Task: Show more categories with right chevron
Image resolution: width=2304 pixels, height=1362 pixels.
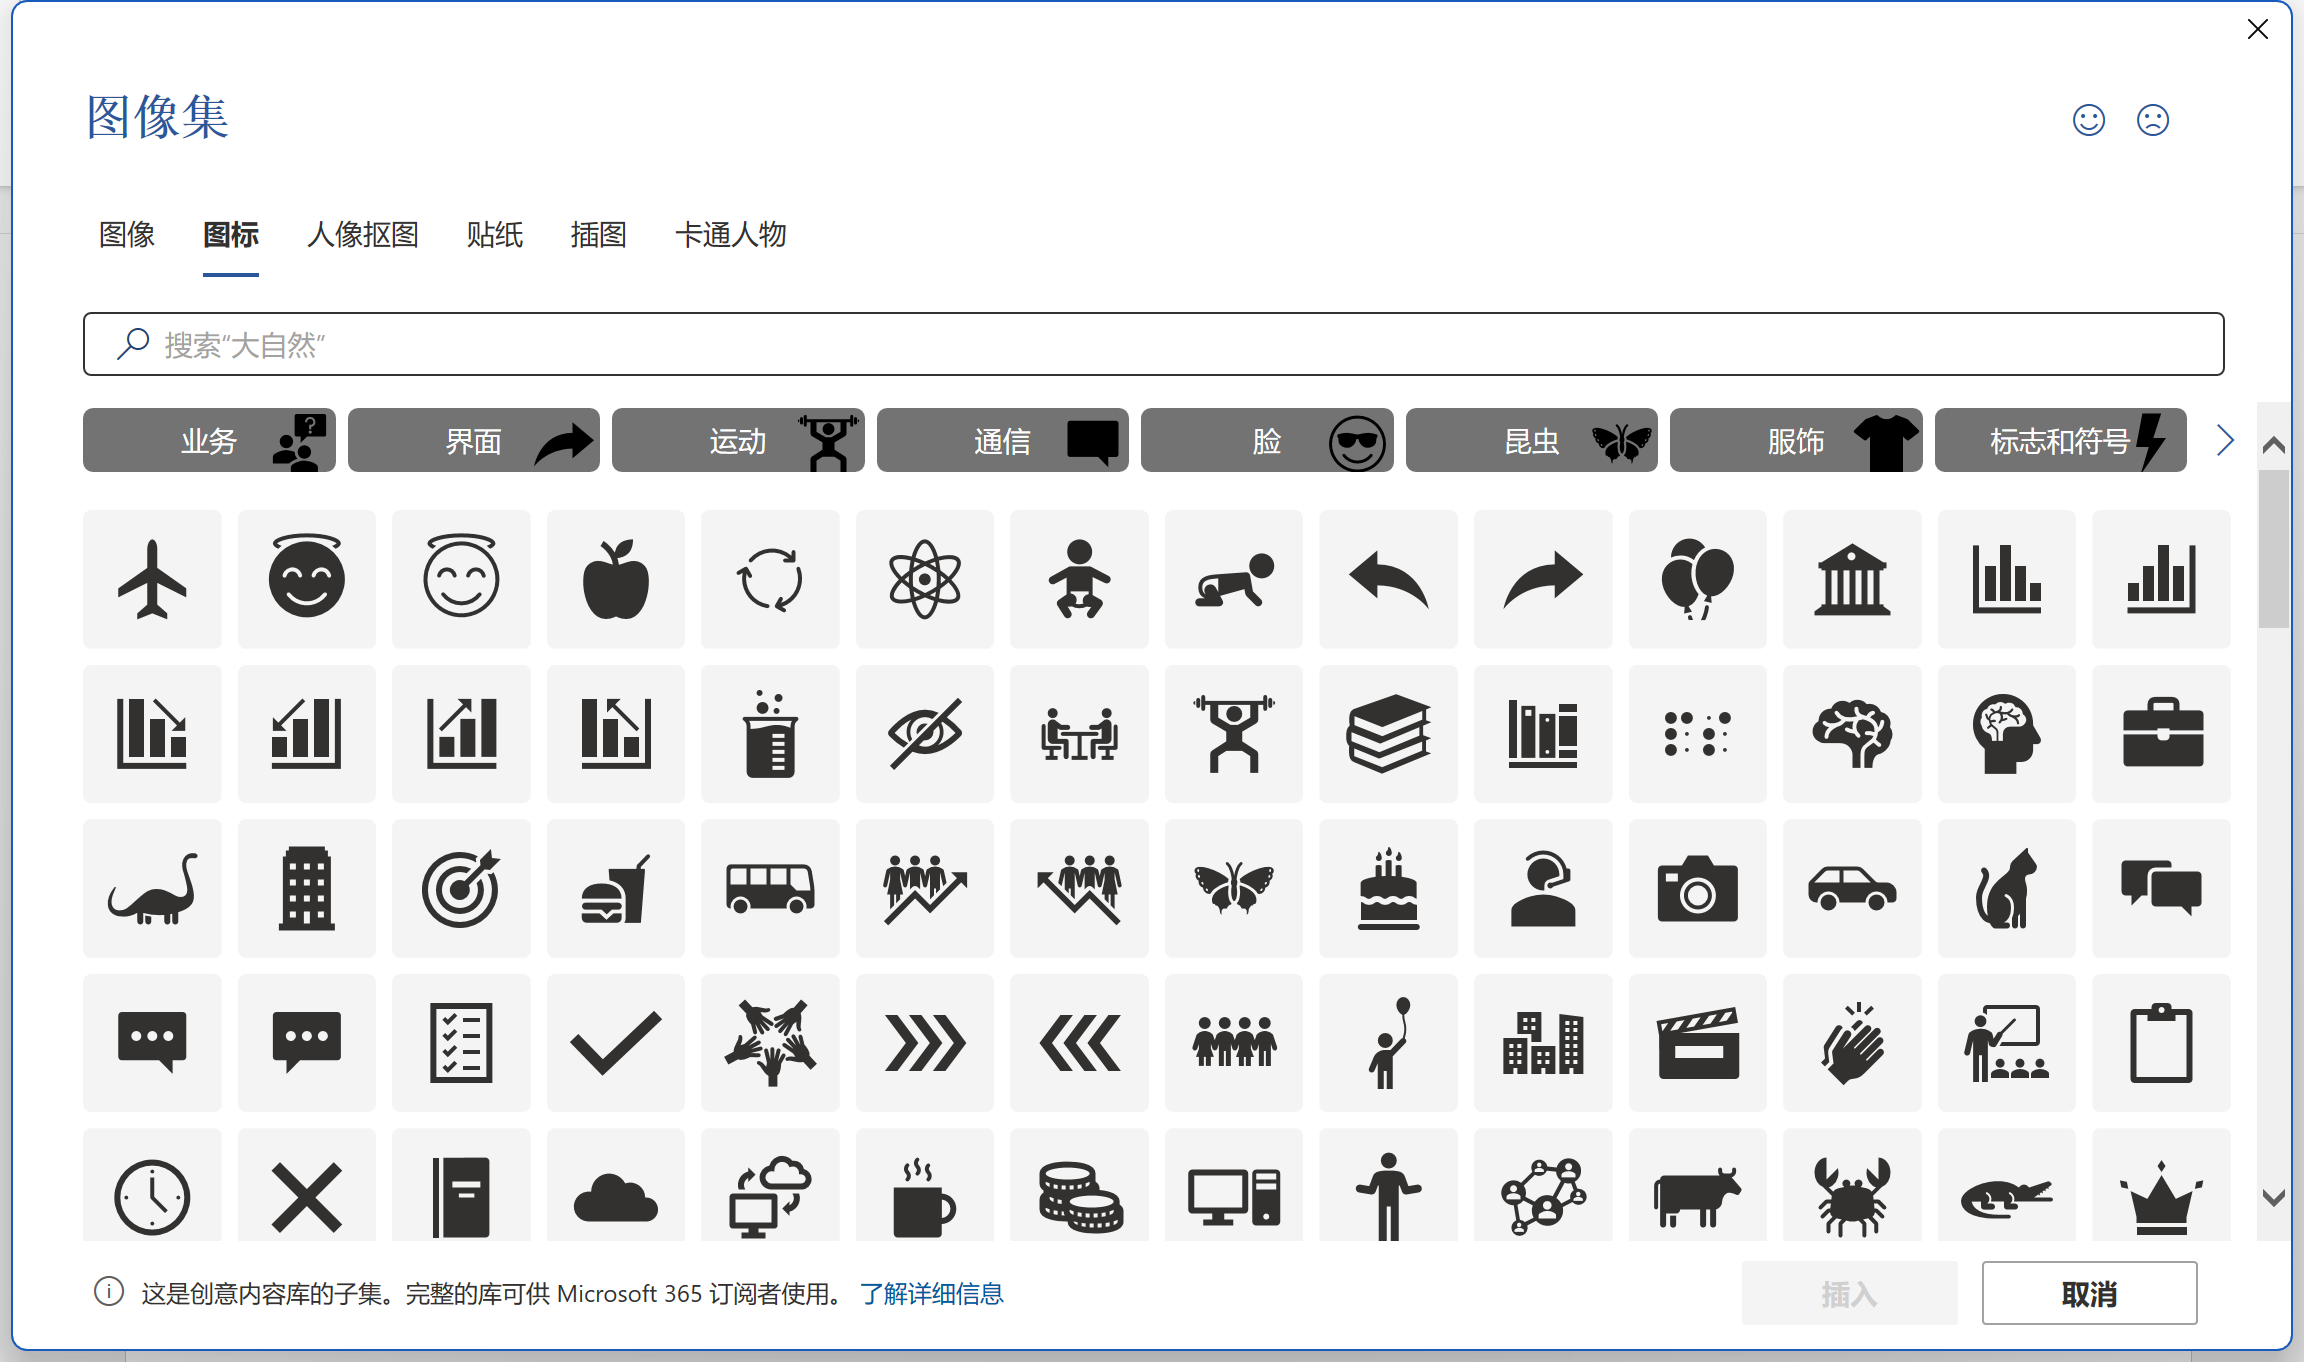Action: pos(2224,441)
